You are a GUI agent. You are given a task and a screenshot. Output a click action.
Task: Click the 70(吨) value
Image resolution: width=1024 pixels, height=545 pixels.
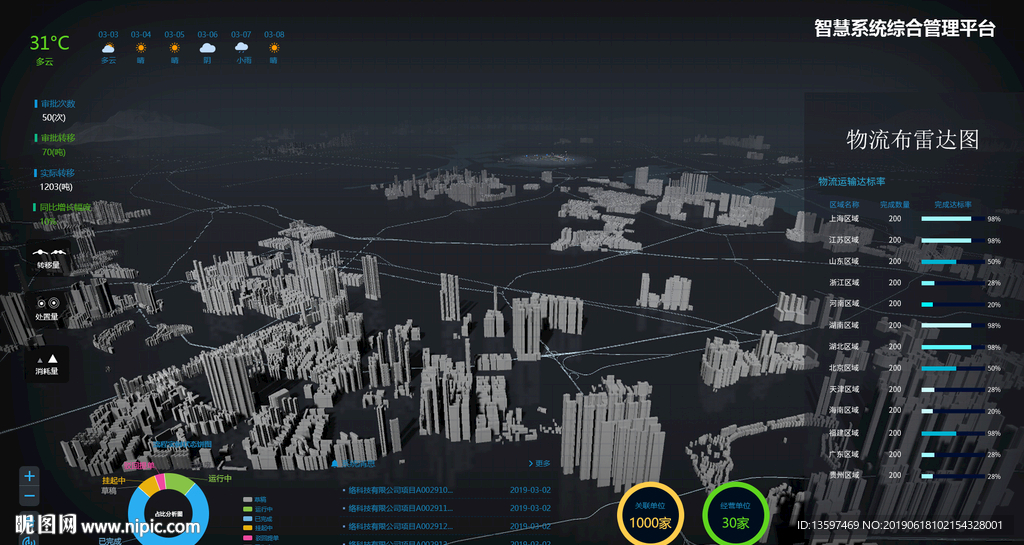pyautogui.click(x=54, y=152)
